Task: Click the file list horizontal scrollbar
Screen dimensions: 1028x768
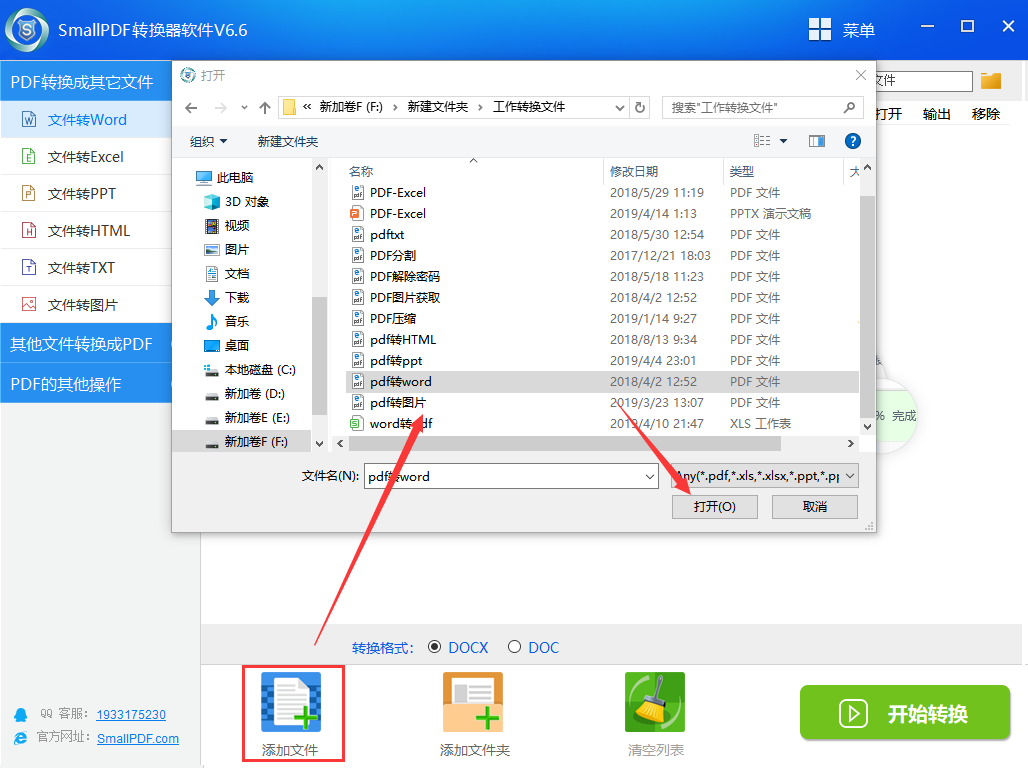Action: click(564, 443)
